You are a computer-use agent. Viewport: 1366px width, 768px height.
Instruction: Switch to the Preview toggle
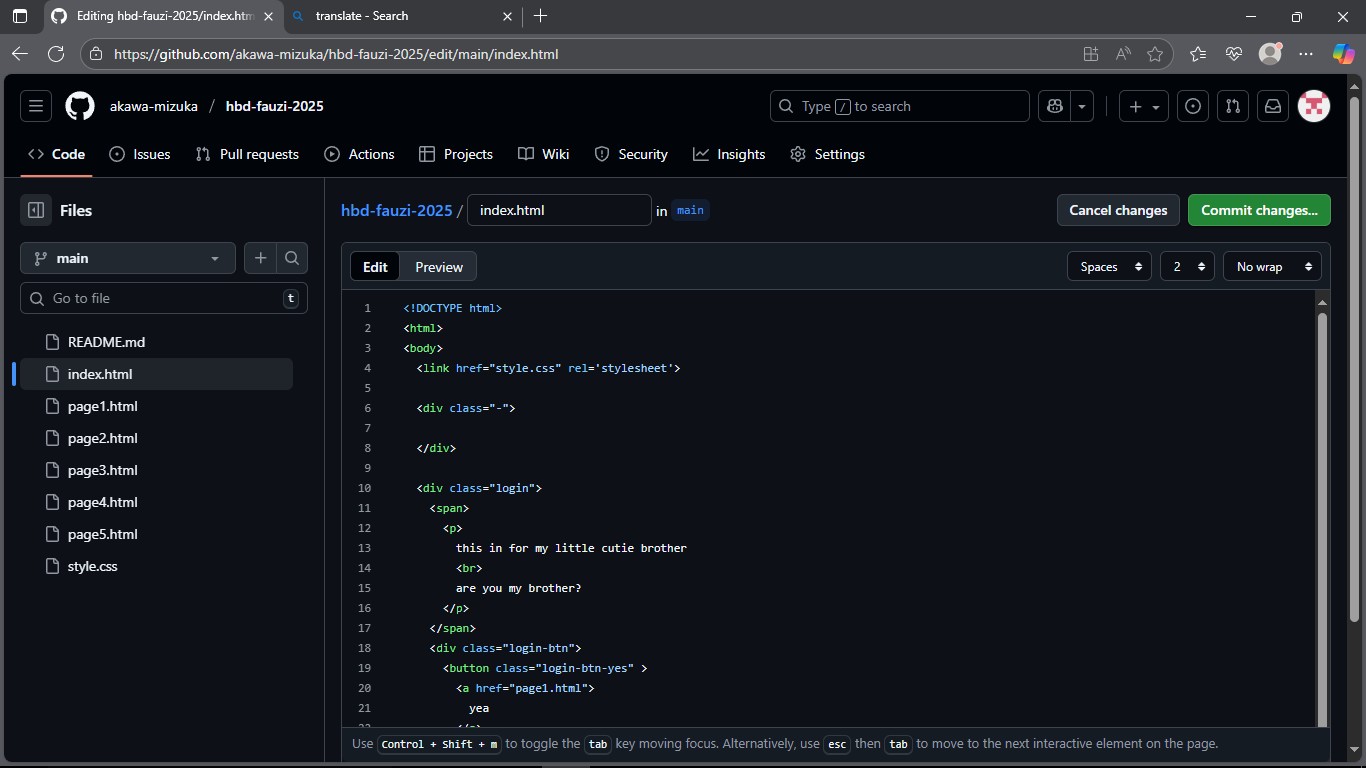pos(439,267)
